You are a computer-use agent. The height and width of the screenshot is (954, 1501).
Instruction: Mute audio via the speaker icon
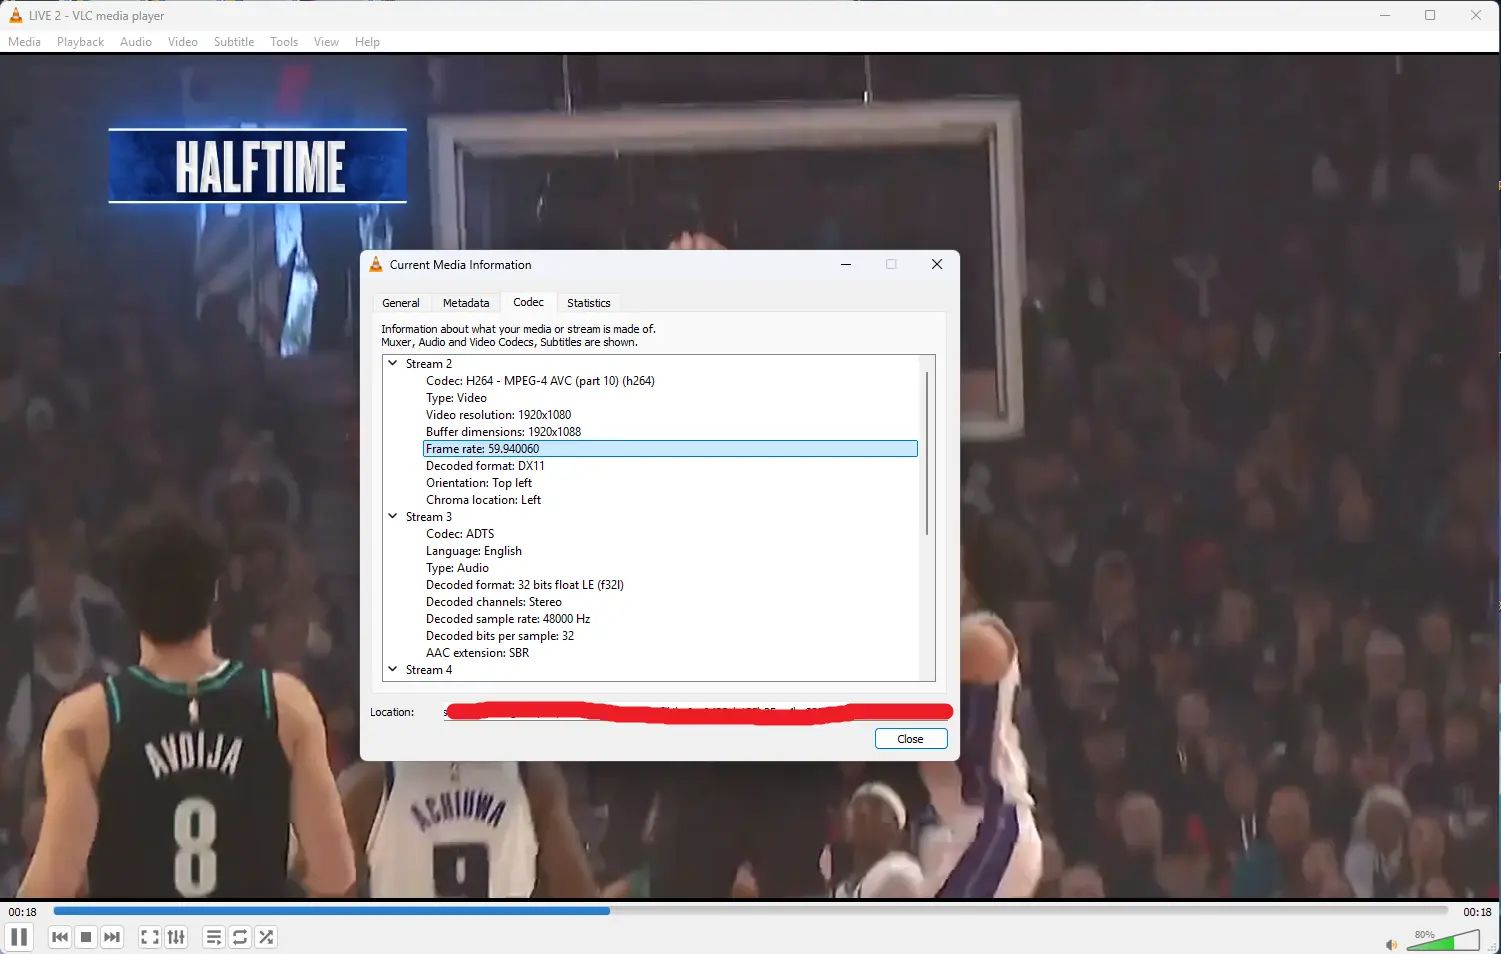coord(1391,945)
